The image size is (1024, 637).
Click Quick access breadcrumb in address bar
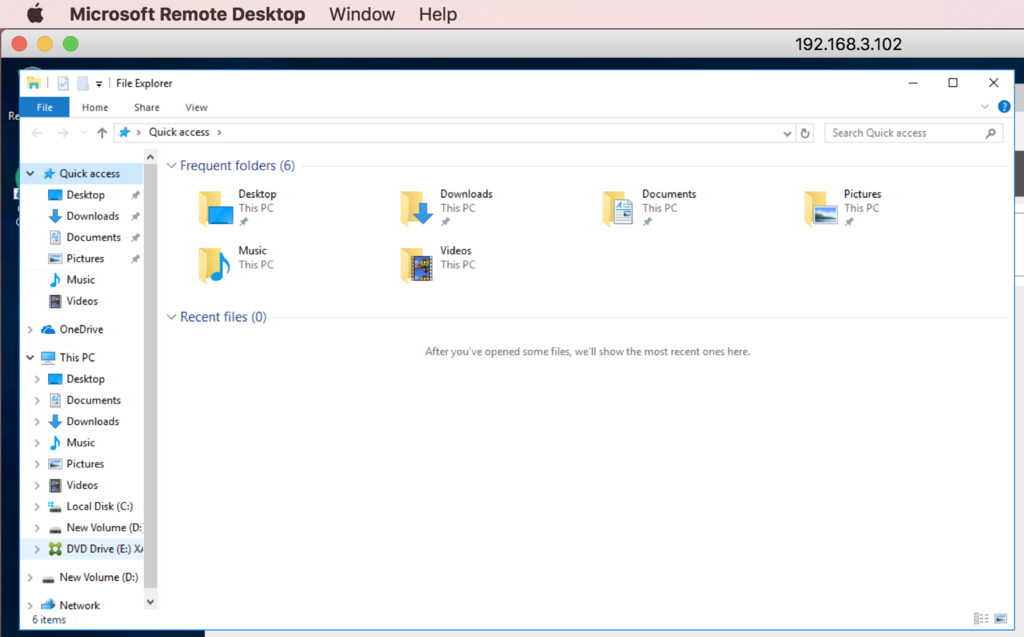[179, 132]
